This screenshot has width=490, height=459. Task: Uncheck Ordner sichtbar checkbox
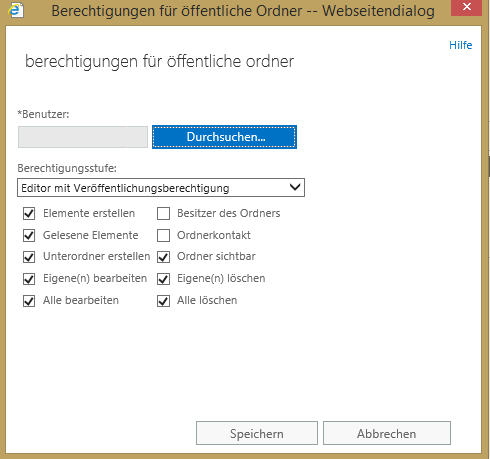[163, 257]
